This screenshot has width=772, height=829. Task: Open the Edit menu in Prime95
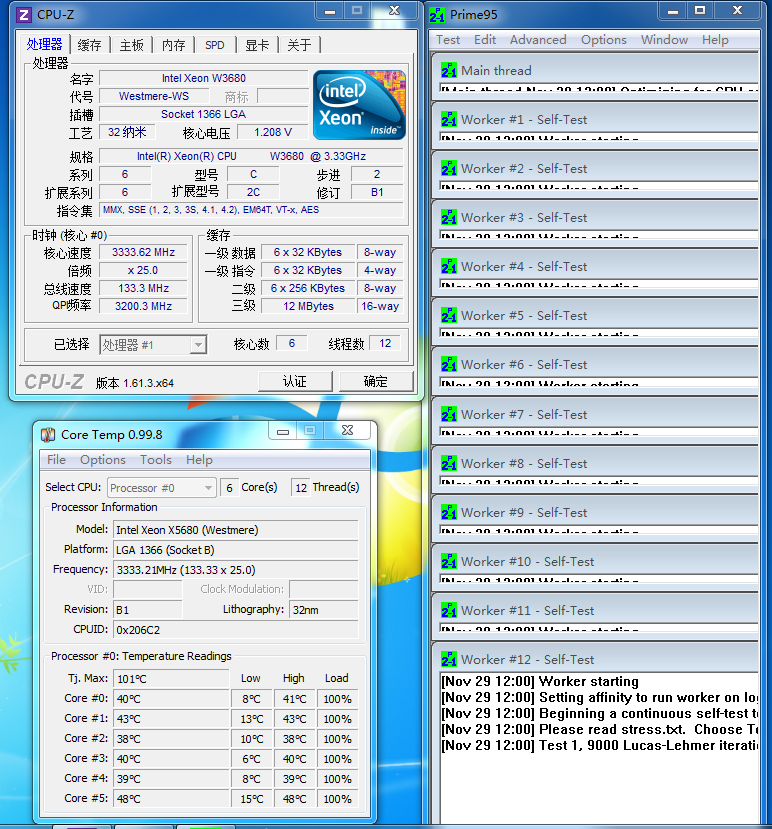point(485,40)
